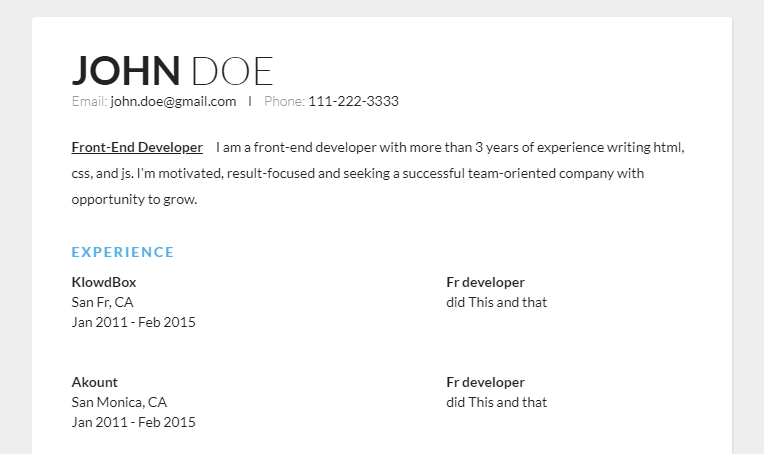Select the Email label text
Screen dimensions: 764x454
pos(89,101)
